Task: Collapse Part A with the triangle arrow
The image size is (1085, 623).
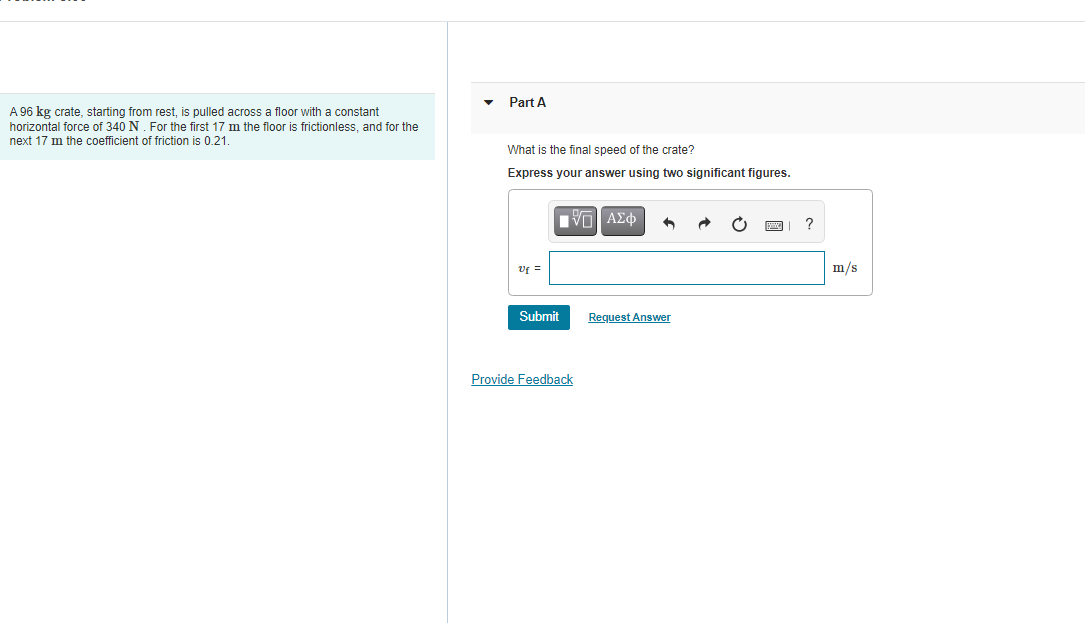Action: point(489,102)
